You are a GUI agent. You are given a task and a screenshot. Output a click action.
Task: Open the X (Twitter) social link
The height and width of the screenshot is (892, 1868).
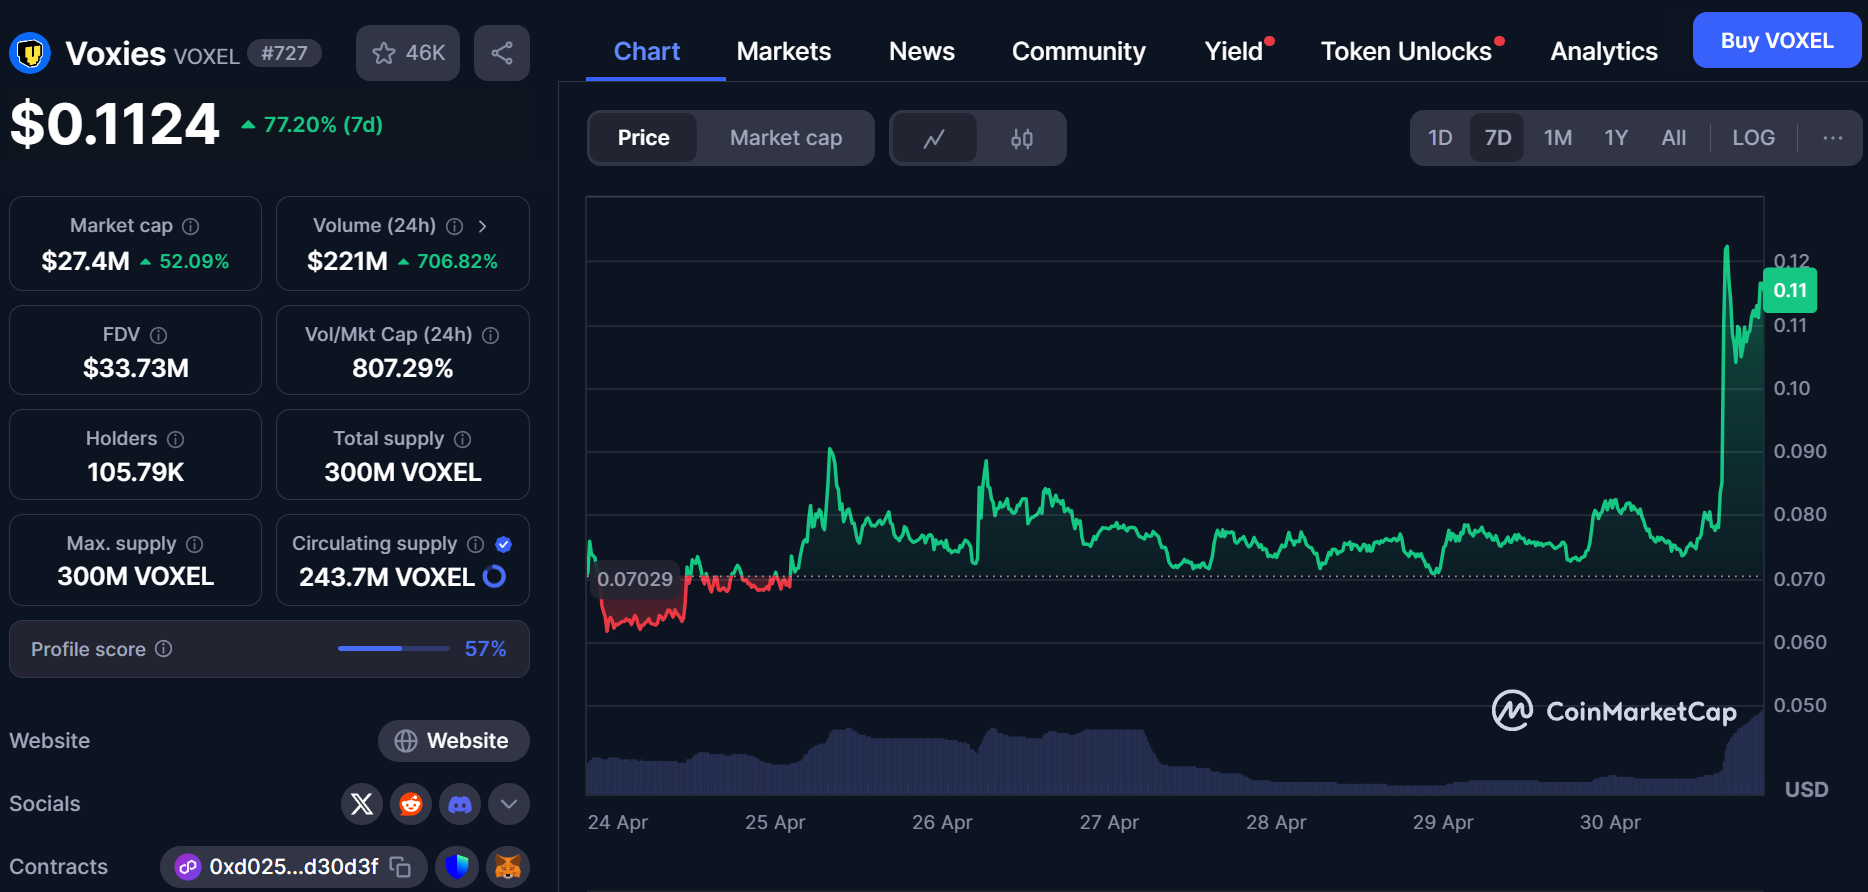point(362,804)
